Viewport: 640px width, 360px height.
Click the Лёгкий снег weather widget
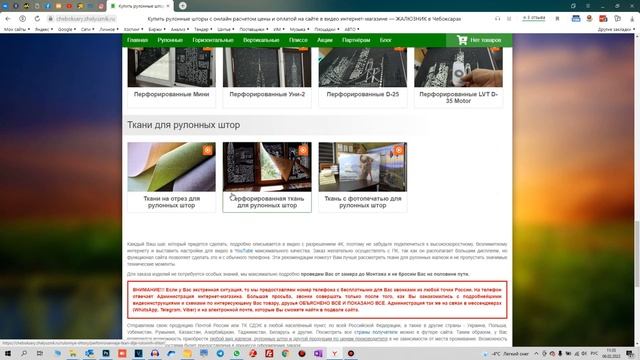pyautogui.click(x=507, y=353)
